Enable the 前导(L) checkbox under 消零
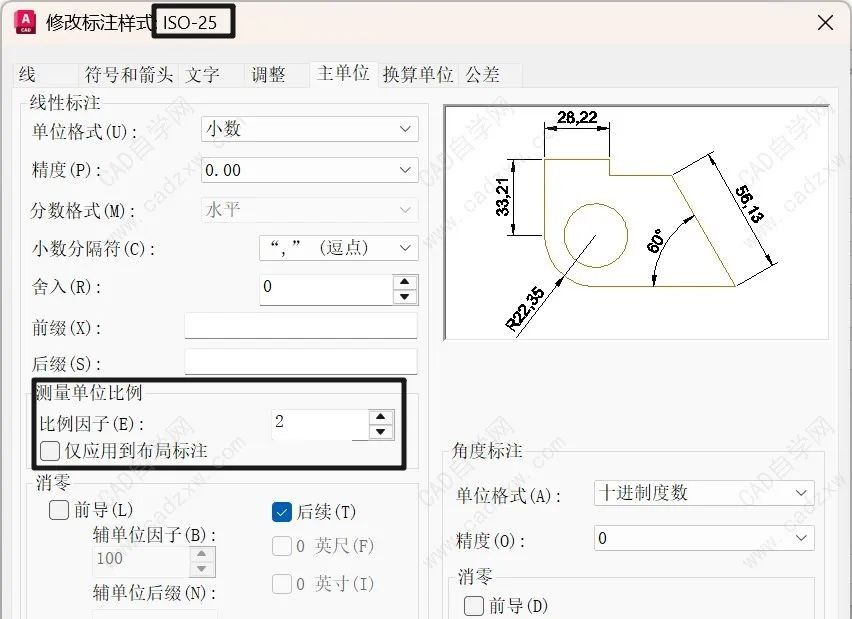Image resolution: width=852 pixels, height=619 pixels. (x=59, y=511)
